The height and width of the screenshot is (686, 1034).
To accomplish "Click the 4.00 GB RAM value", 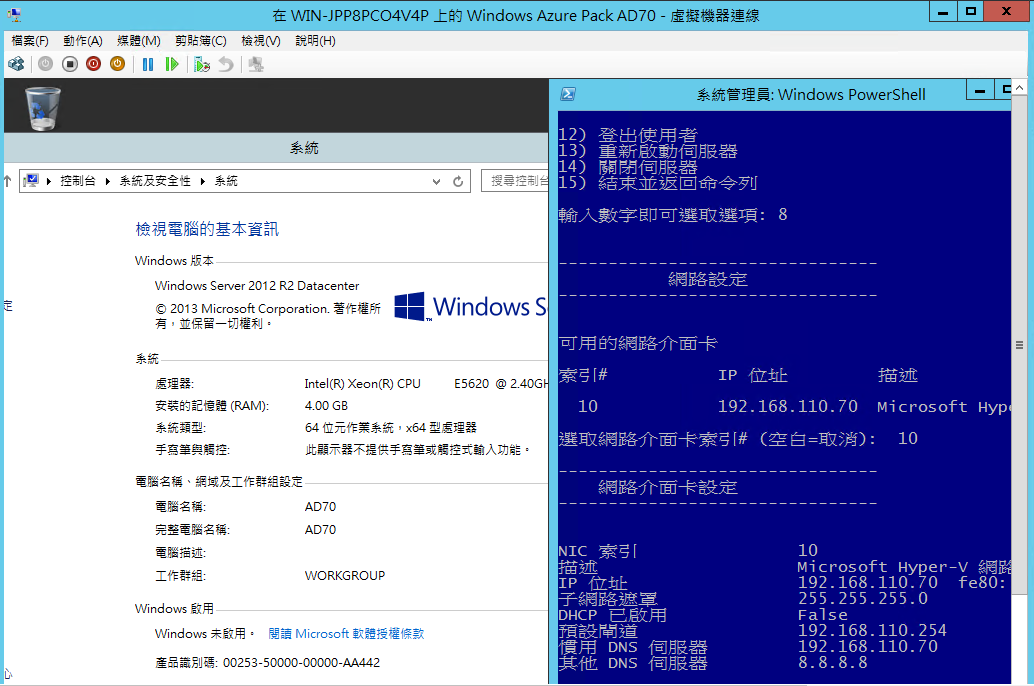I will pos(326,406).
